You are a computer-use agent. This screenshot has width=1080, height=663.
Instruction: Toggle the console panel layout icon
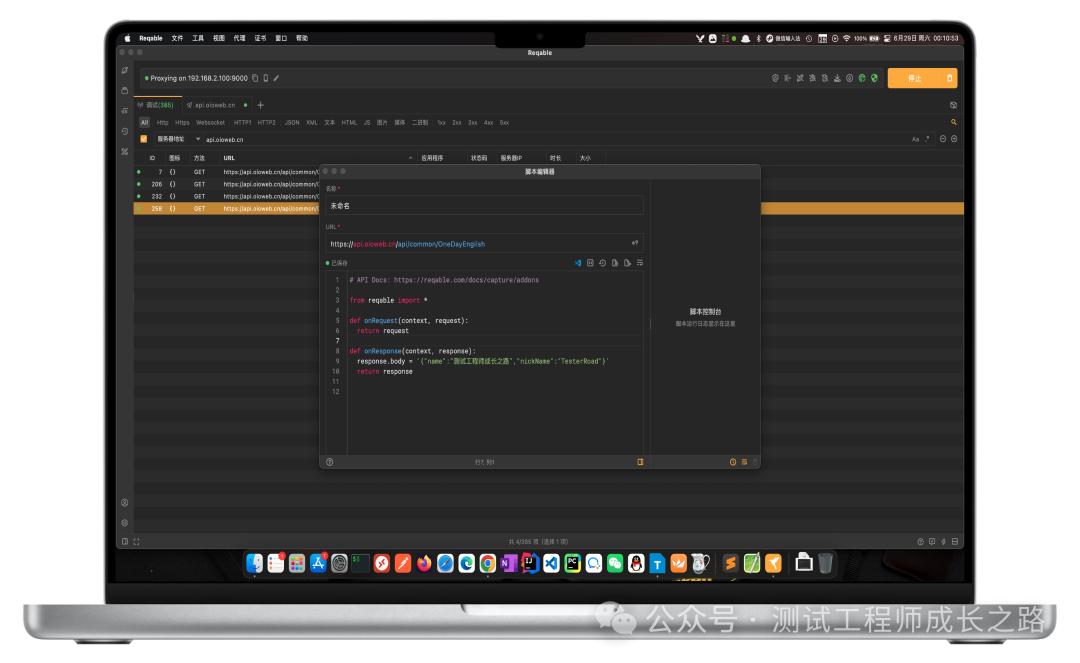[640, 462]
